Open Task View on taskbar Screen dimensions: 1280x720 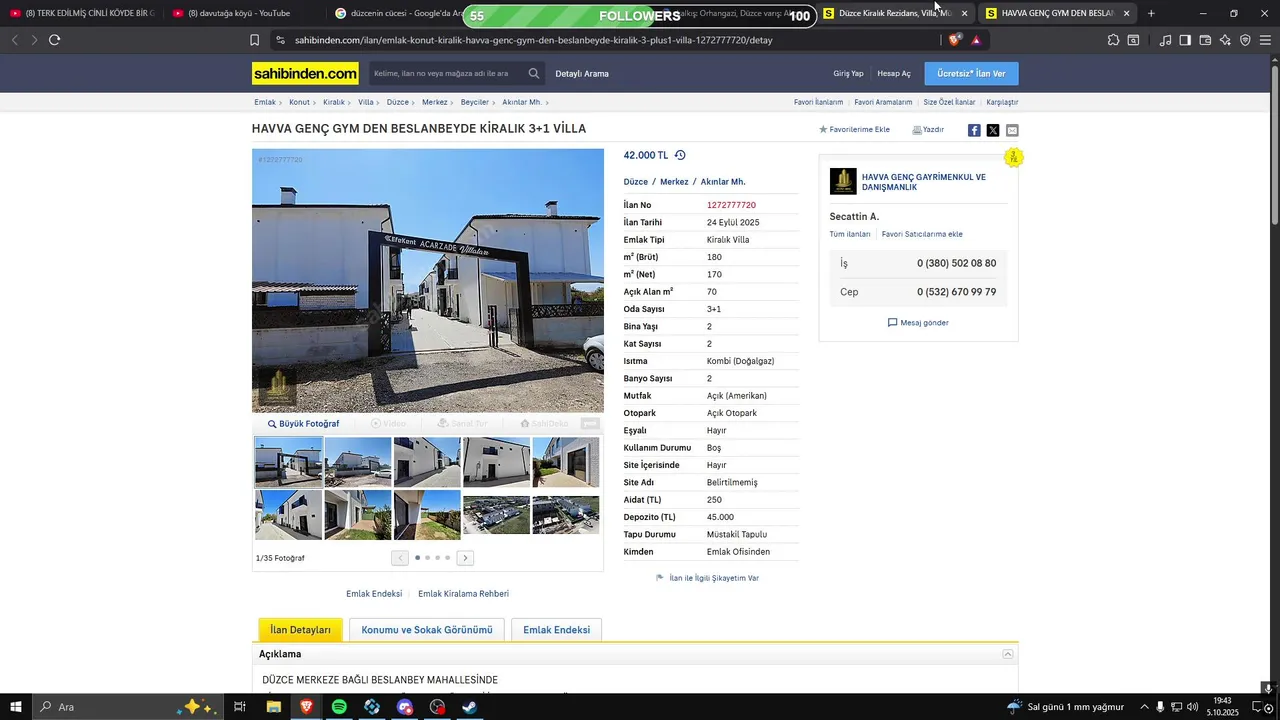(x=239, y=707)
